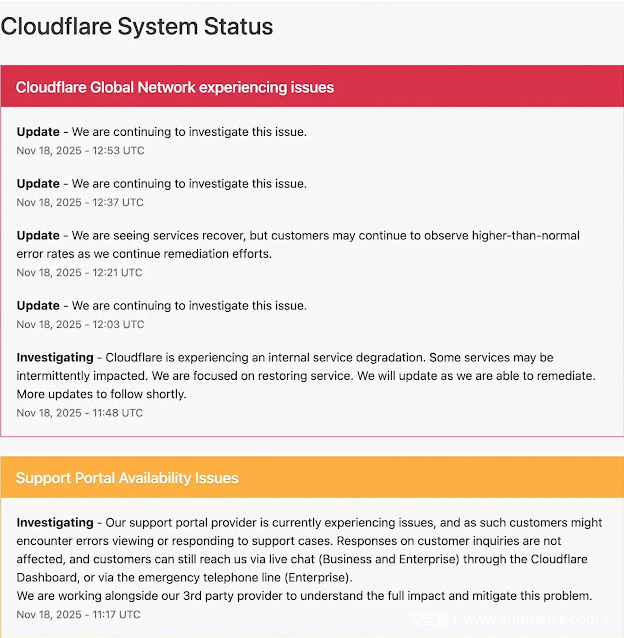Viewport: 624px width, 638px height.
Task: Select the Nov 18, 2025 - 12:21 UTC timestamp
Action: [80, 273]
